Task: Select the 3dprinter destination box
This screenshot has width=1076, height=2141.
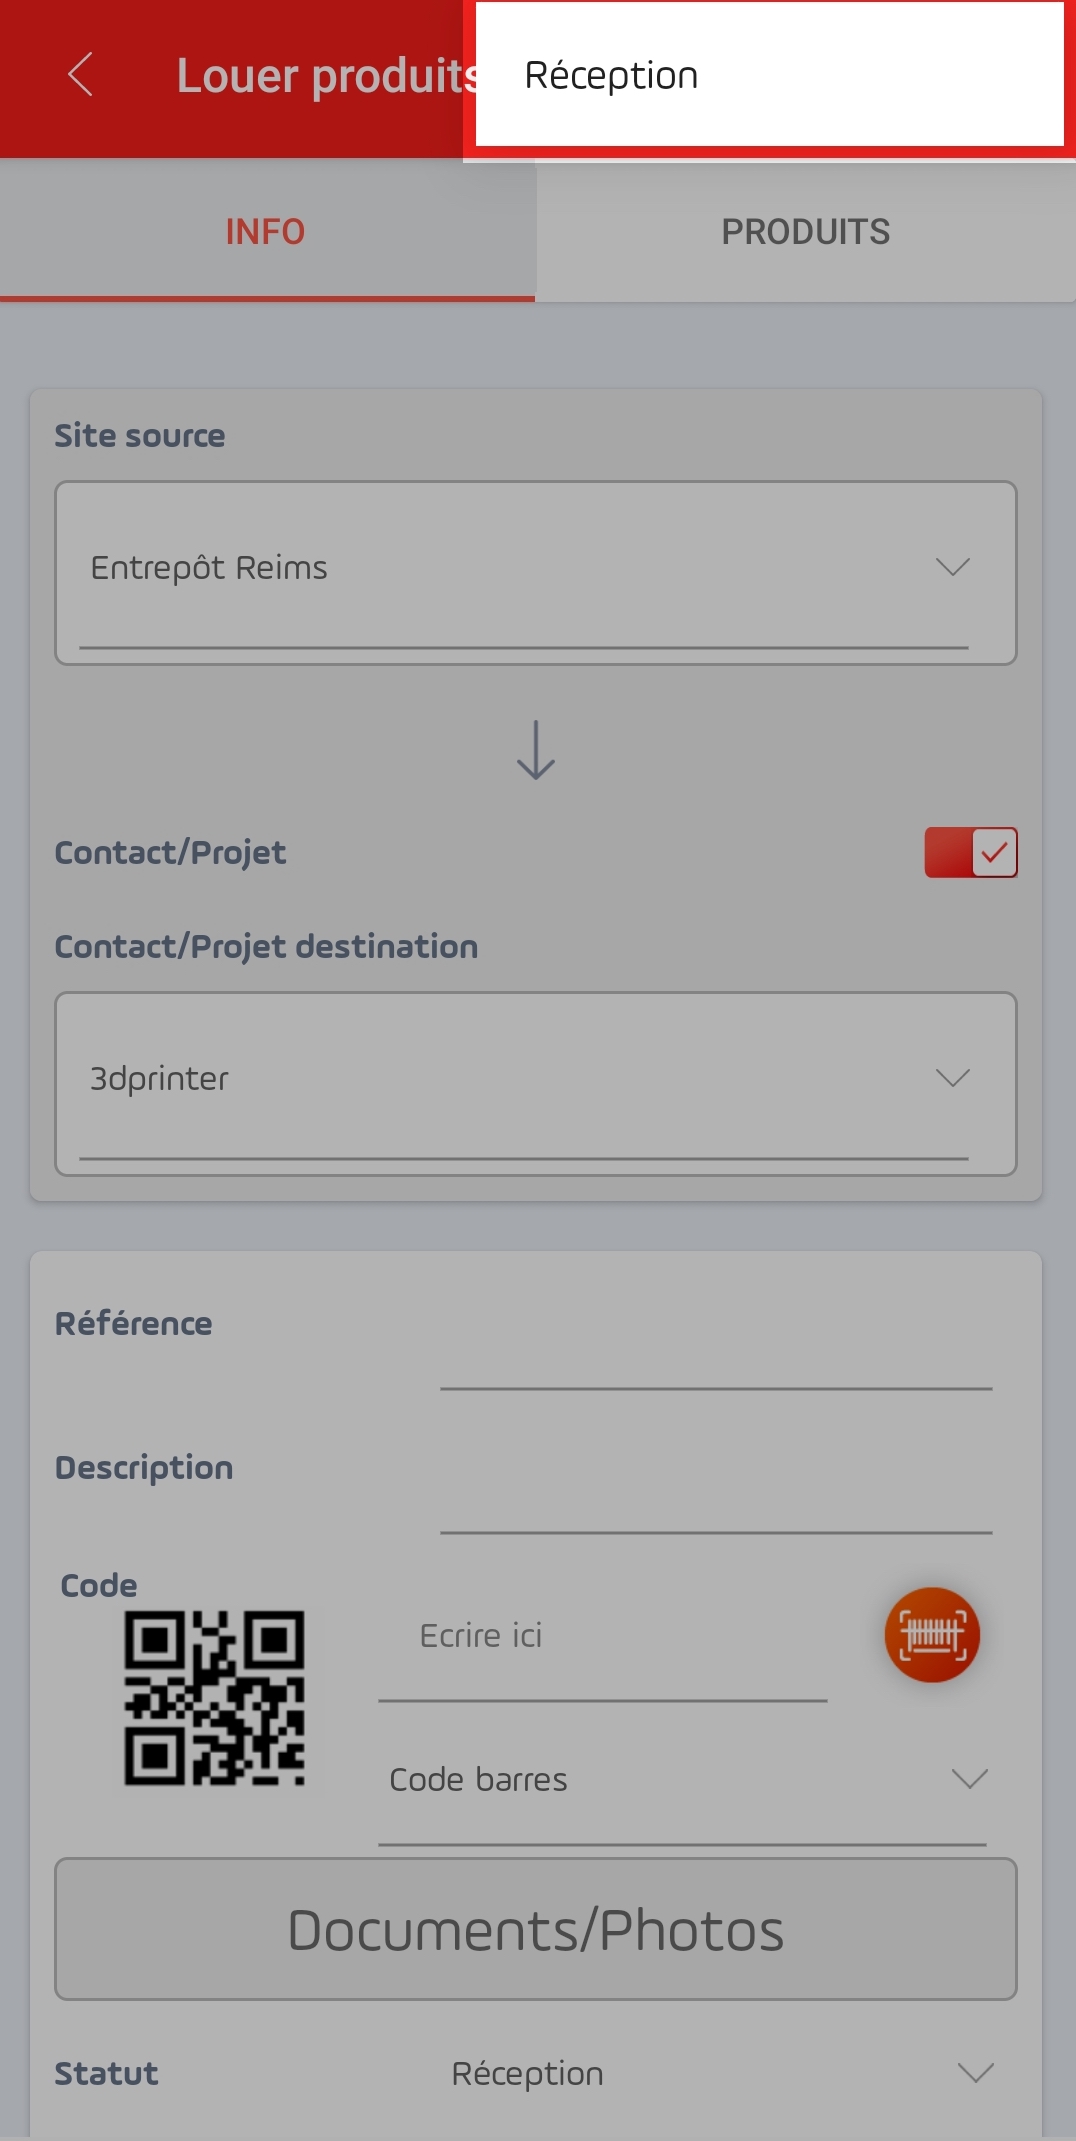Action: 536,1084
